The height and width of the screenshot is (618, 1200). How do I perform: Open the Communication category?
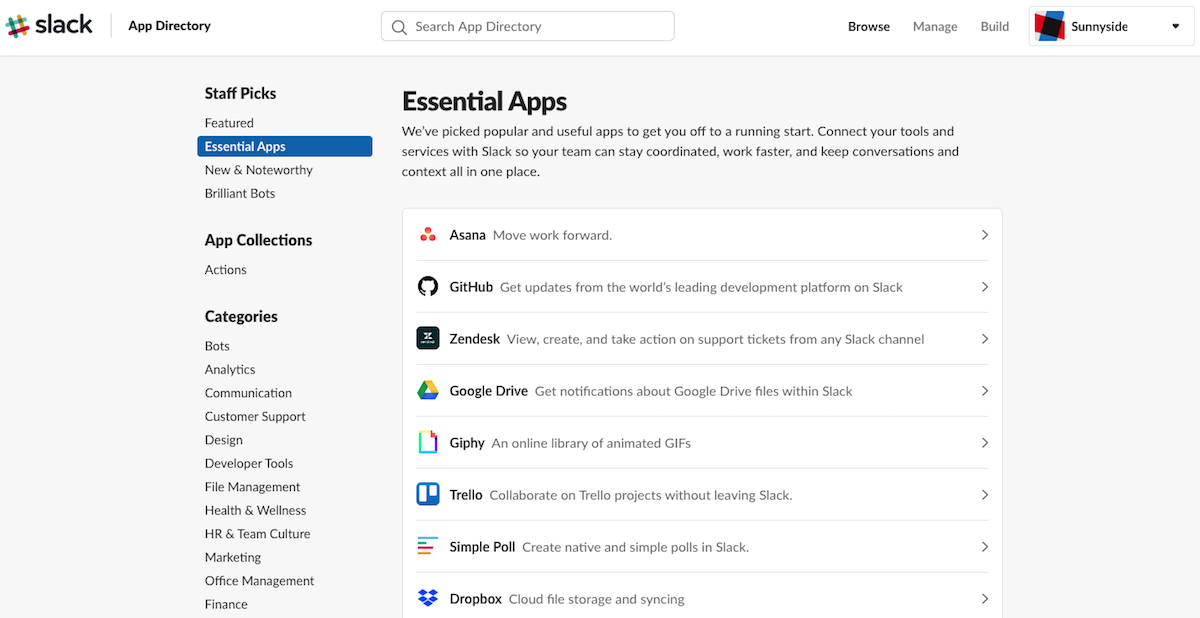pos(248,393)
